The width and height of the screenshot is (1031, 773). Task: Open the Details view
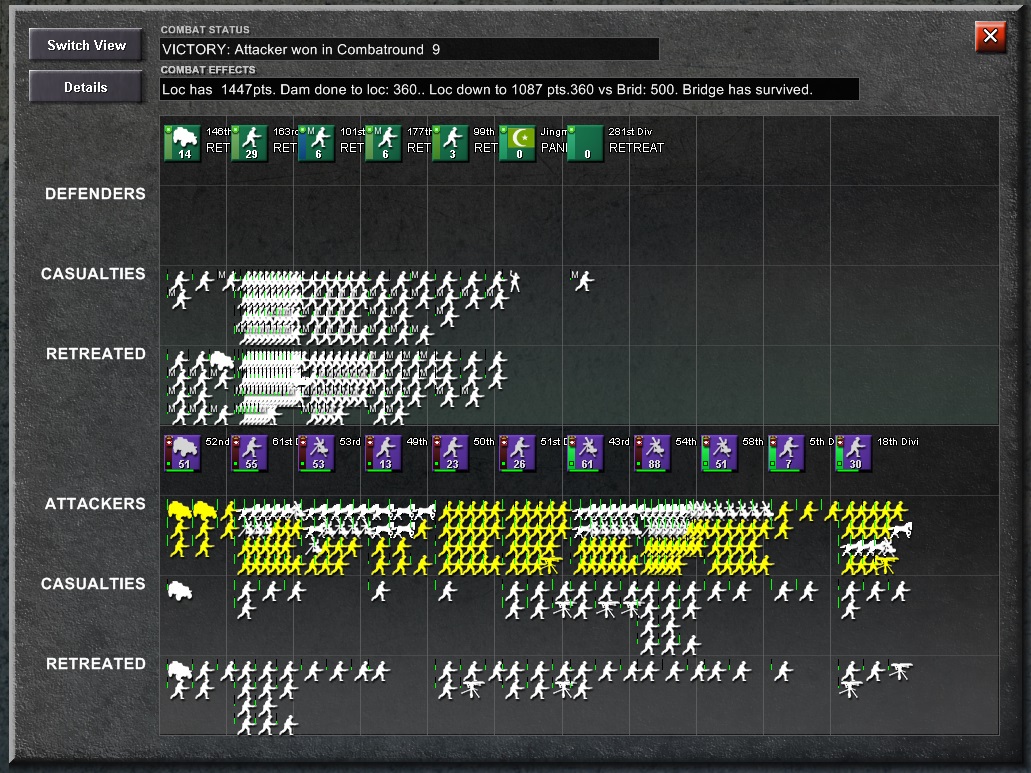click(85, 87)
